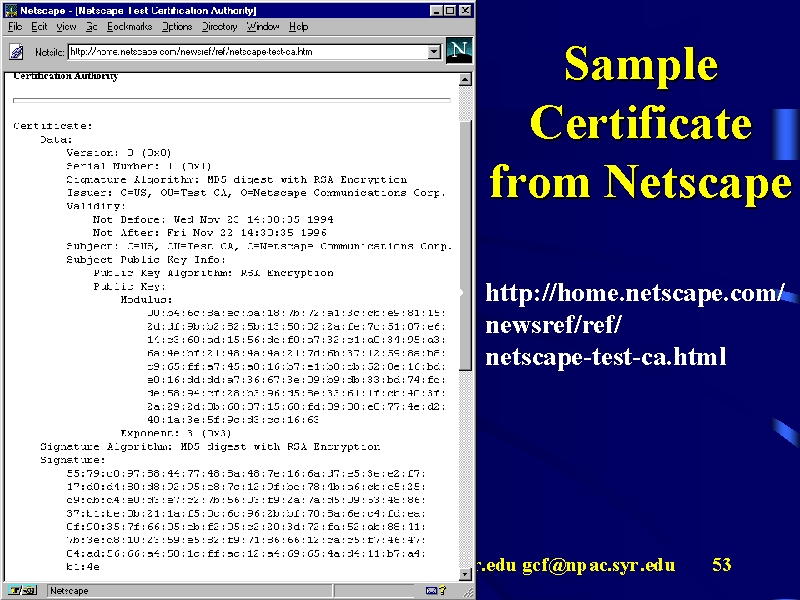Click the 'Netscape' status bar text
The image size is (800, 600).
[69, 591]
